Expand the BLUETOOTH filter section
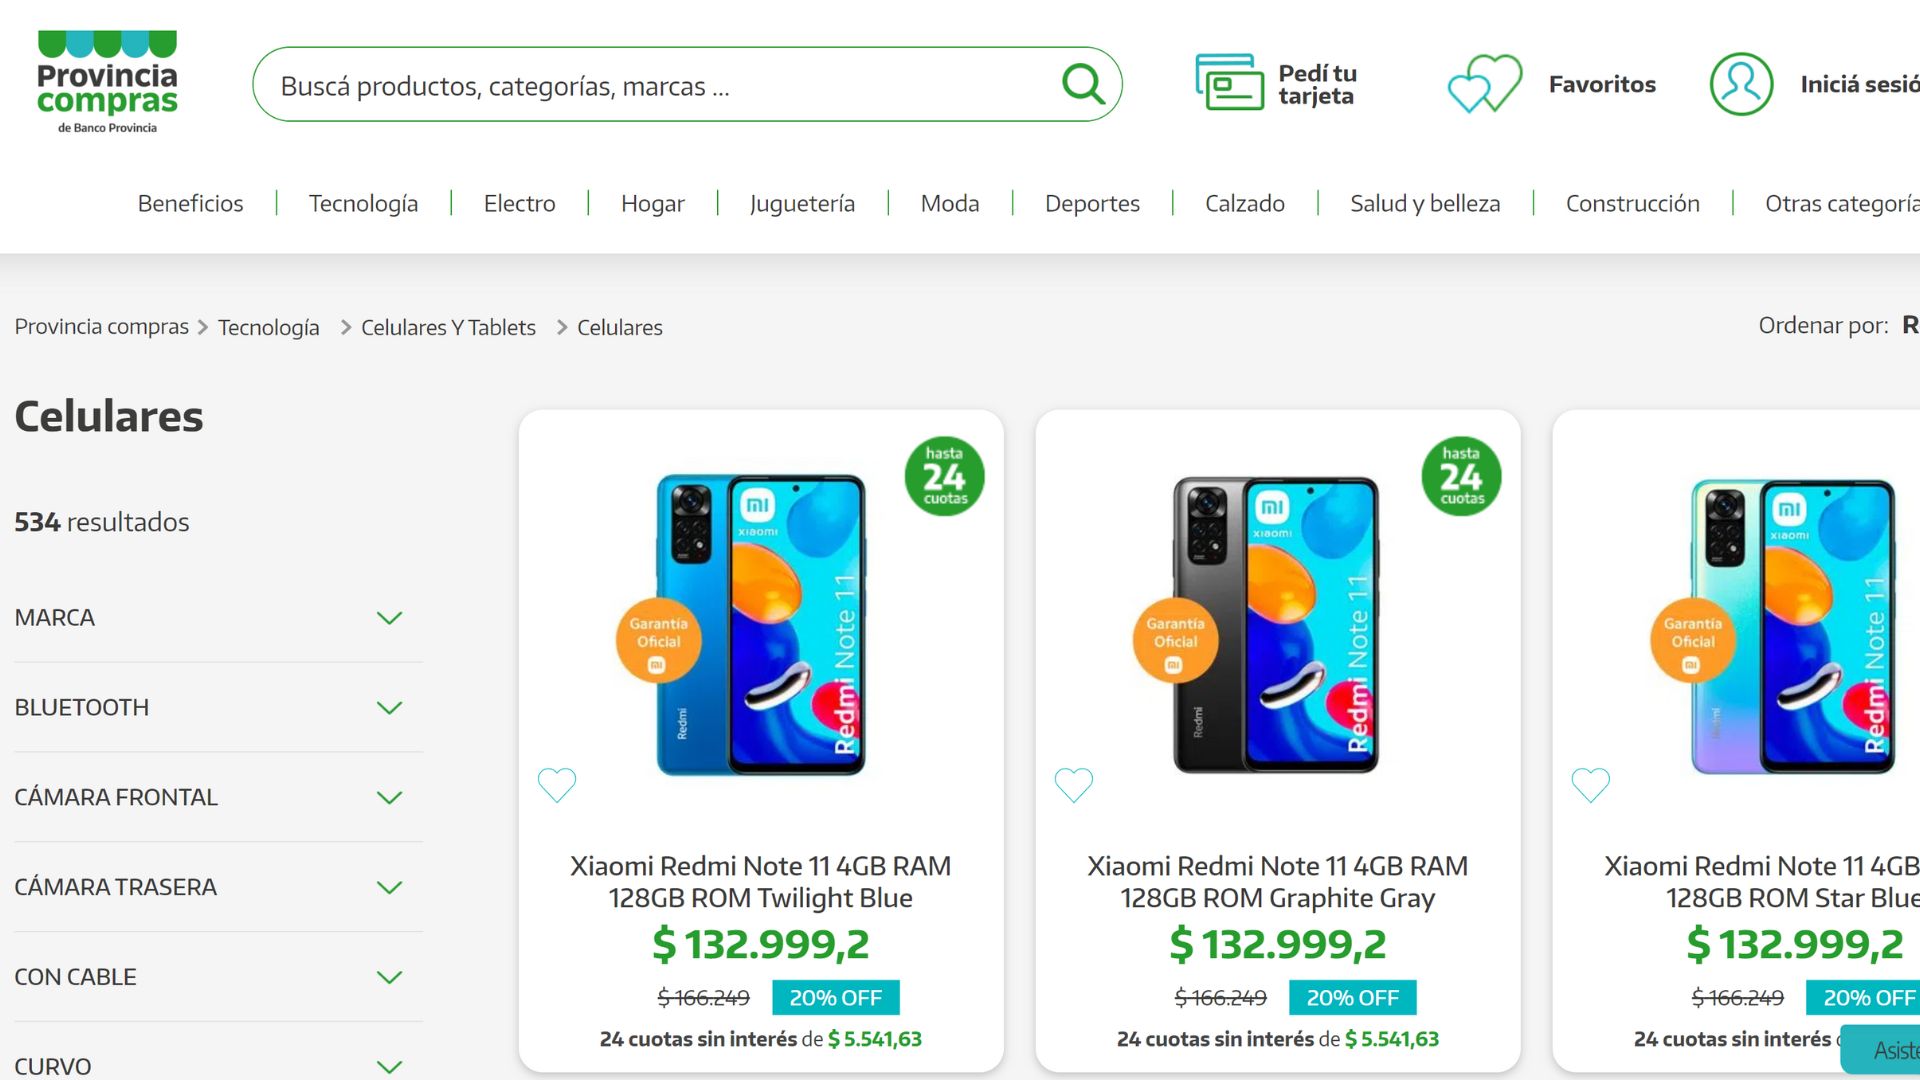The image size is (1920, 1080). click(x=389, y=707)
